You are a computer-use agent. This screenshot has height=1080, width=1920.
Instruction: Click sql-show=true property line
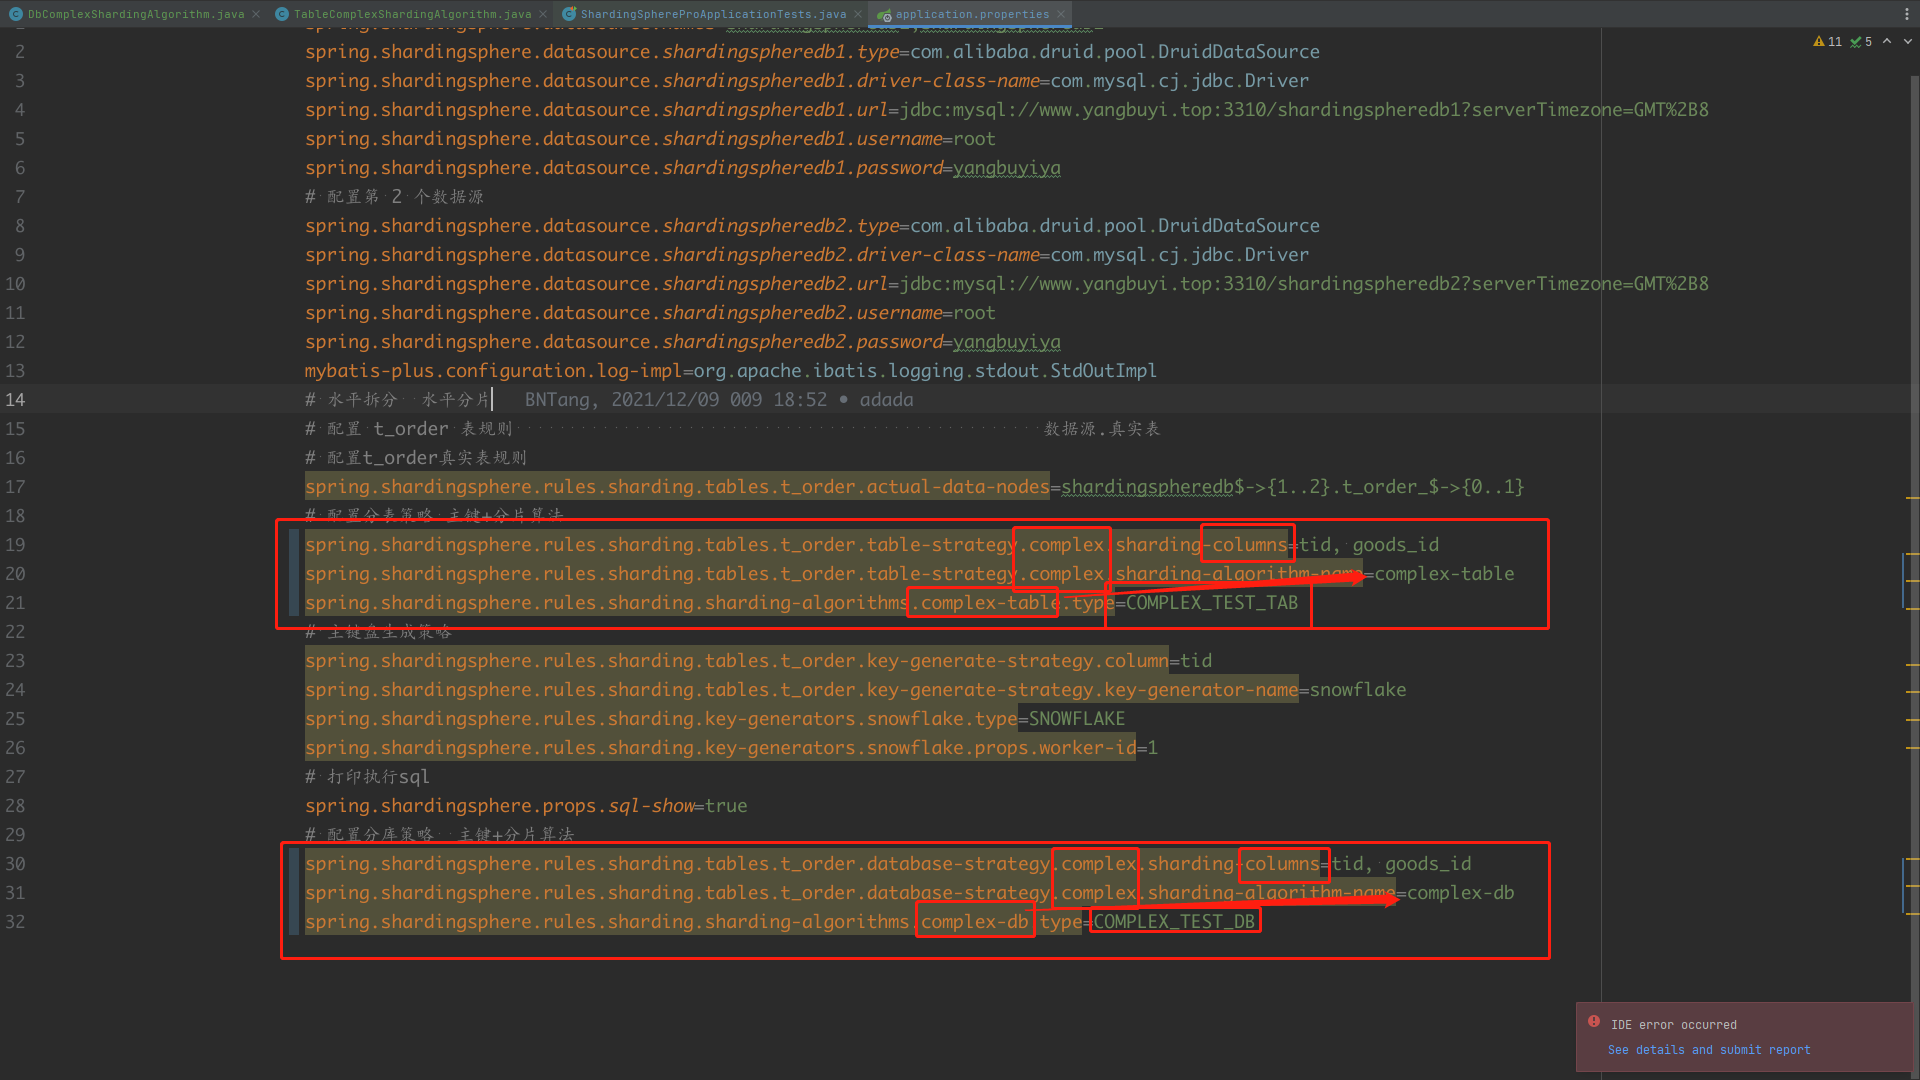526,806
